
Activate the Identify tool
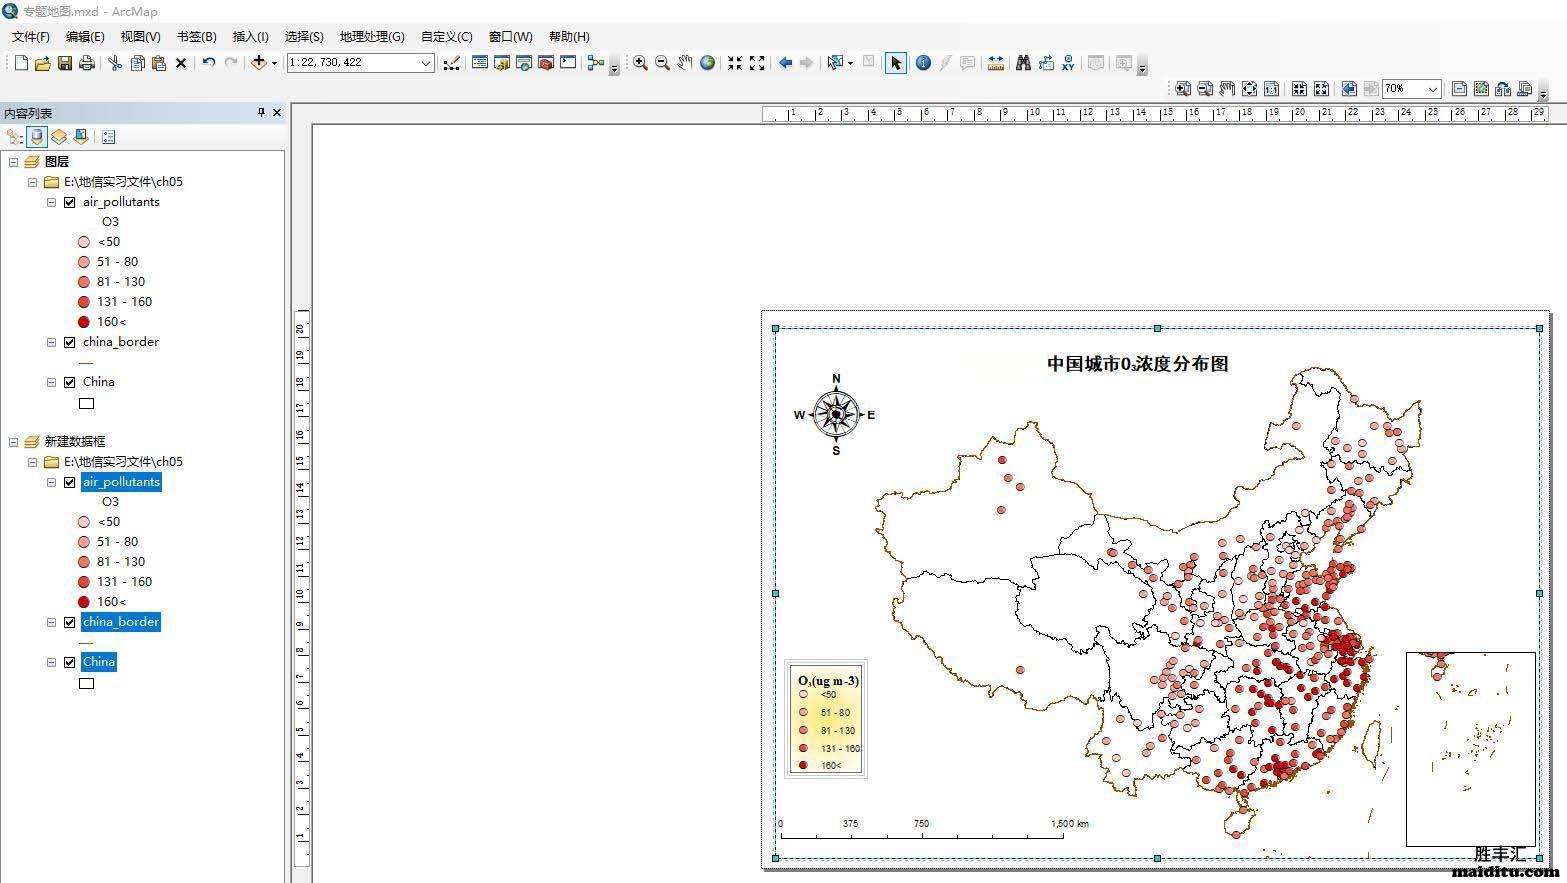coord(922,63)
